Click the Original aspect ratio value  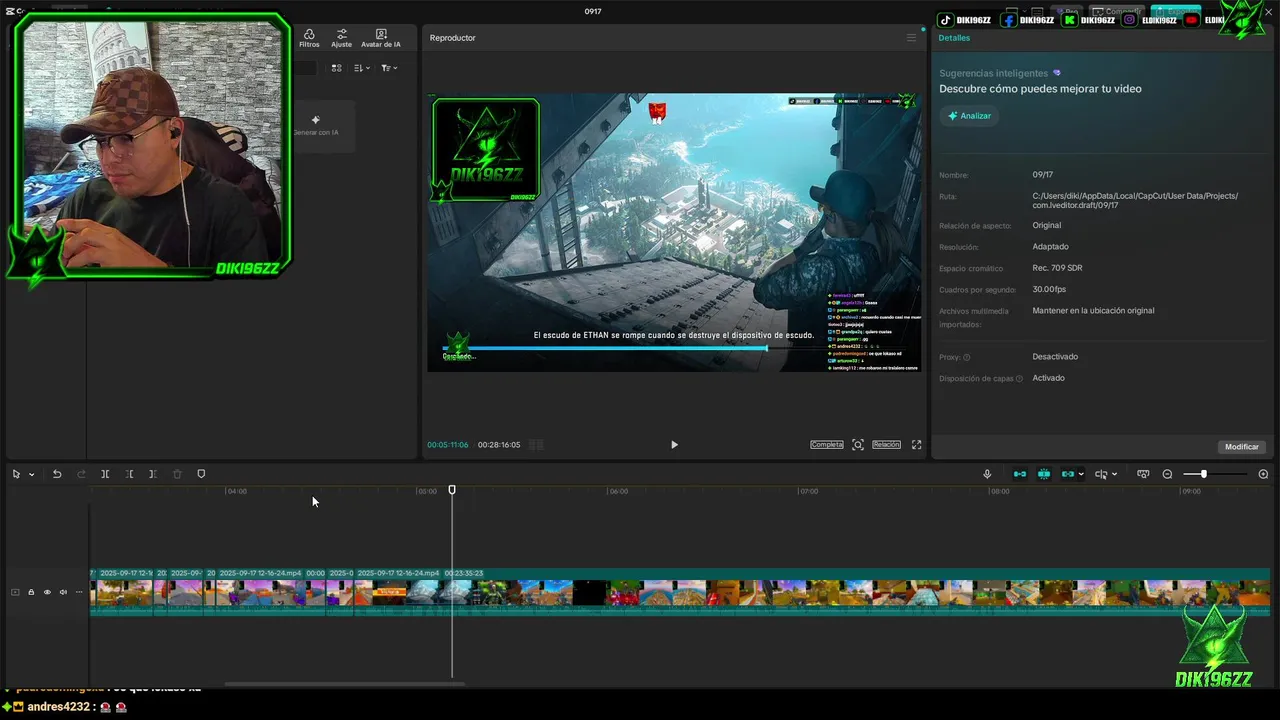click(1047, 226)
